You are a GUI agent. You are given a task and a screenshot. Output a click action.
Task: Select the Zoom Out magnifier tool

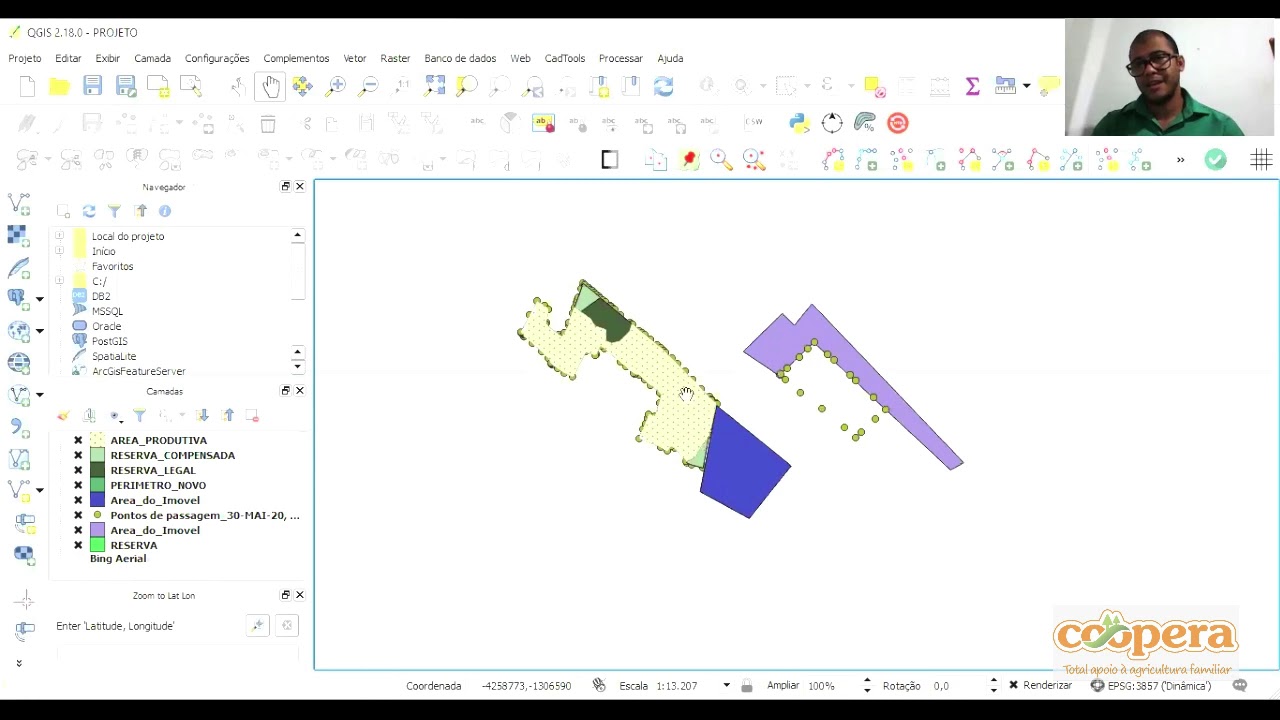coord(369,87)
